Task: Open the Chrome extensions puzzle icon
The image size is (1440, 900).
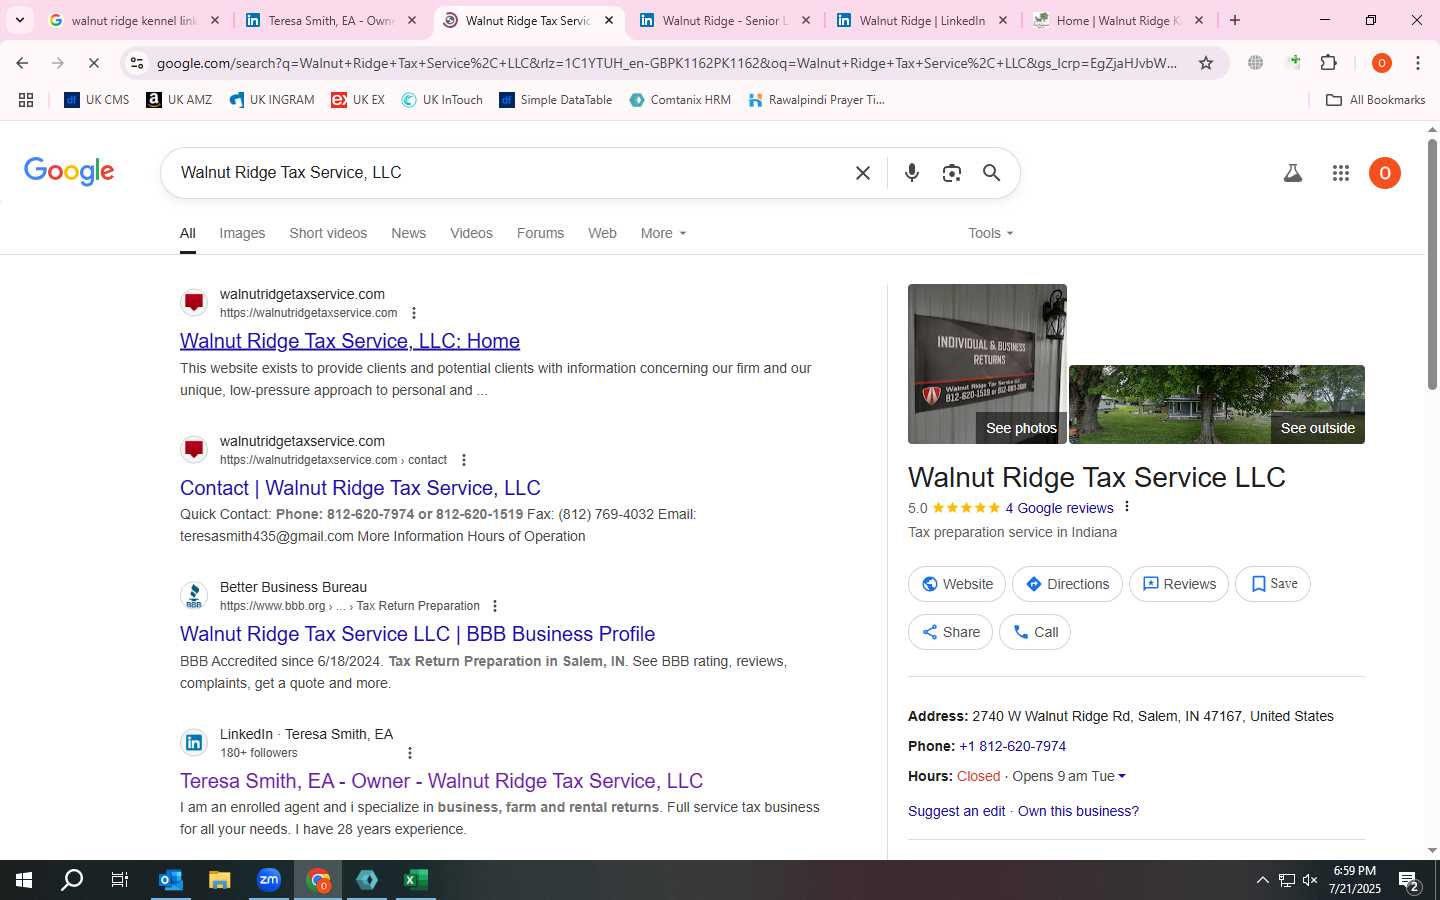Action: click(1329, 63)
